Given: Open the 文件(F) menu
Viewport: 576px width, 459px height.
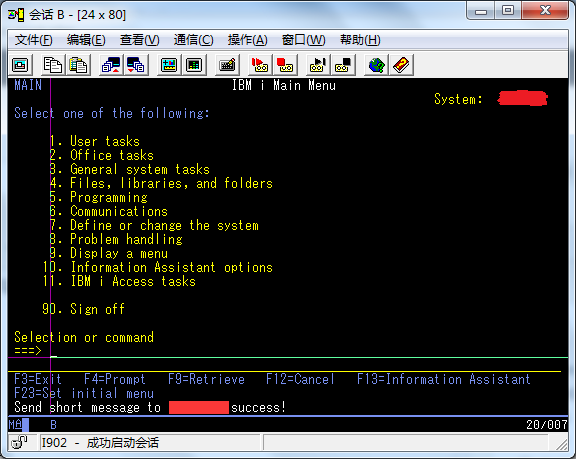Looking at the screenshot, I should (33, 40).
